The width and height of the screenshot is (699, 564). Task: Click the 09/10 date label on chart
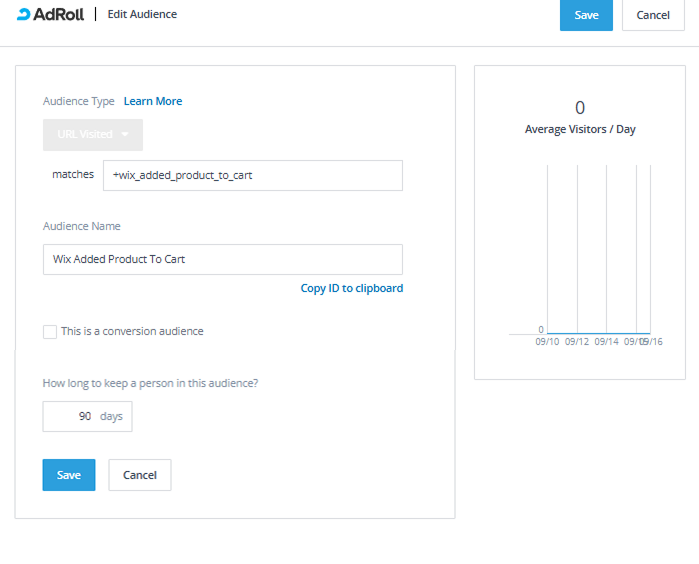547,342
